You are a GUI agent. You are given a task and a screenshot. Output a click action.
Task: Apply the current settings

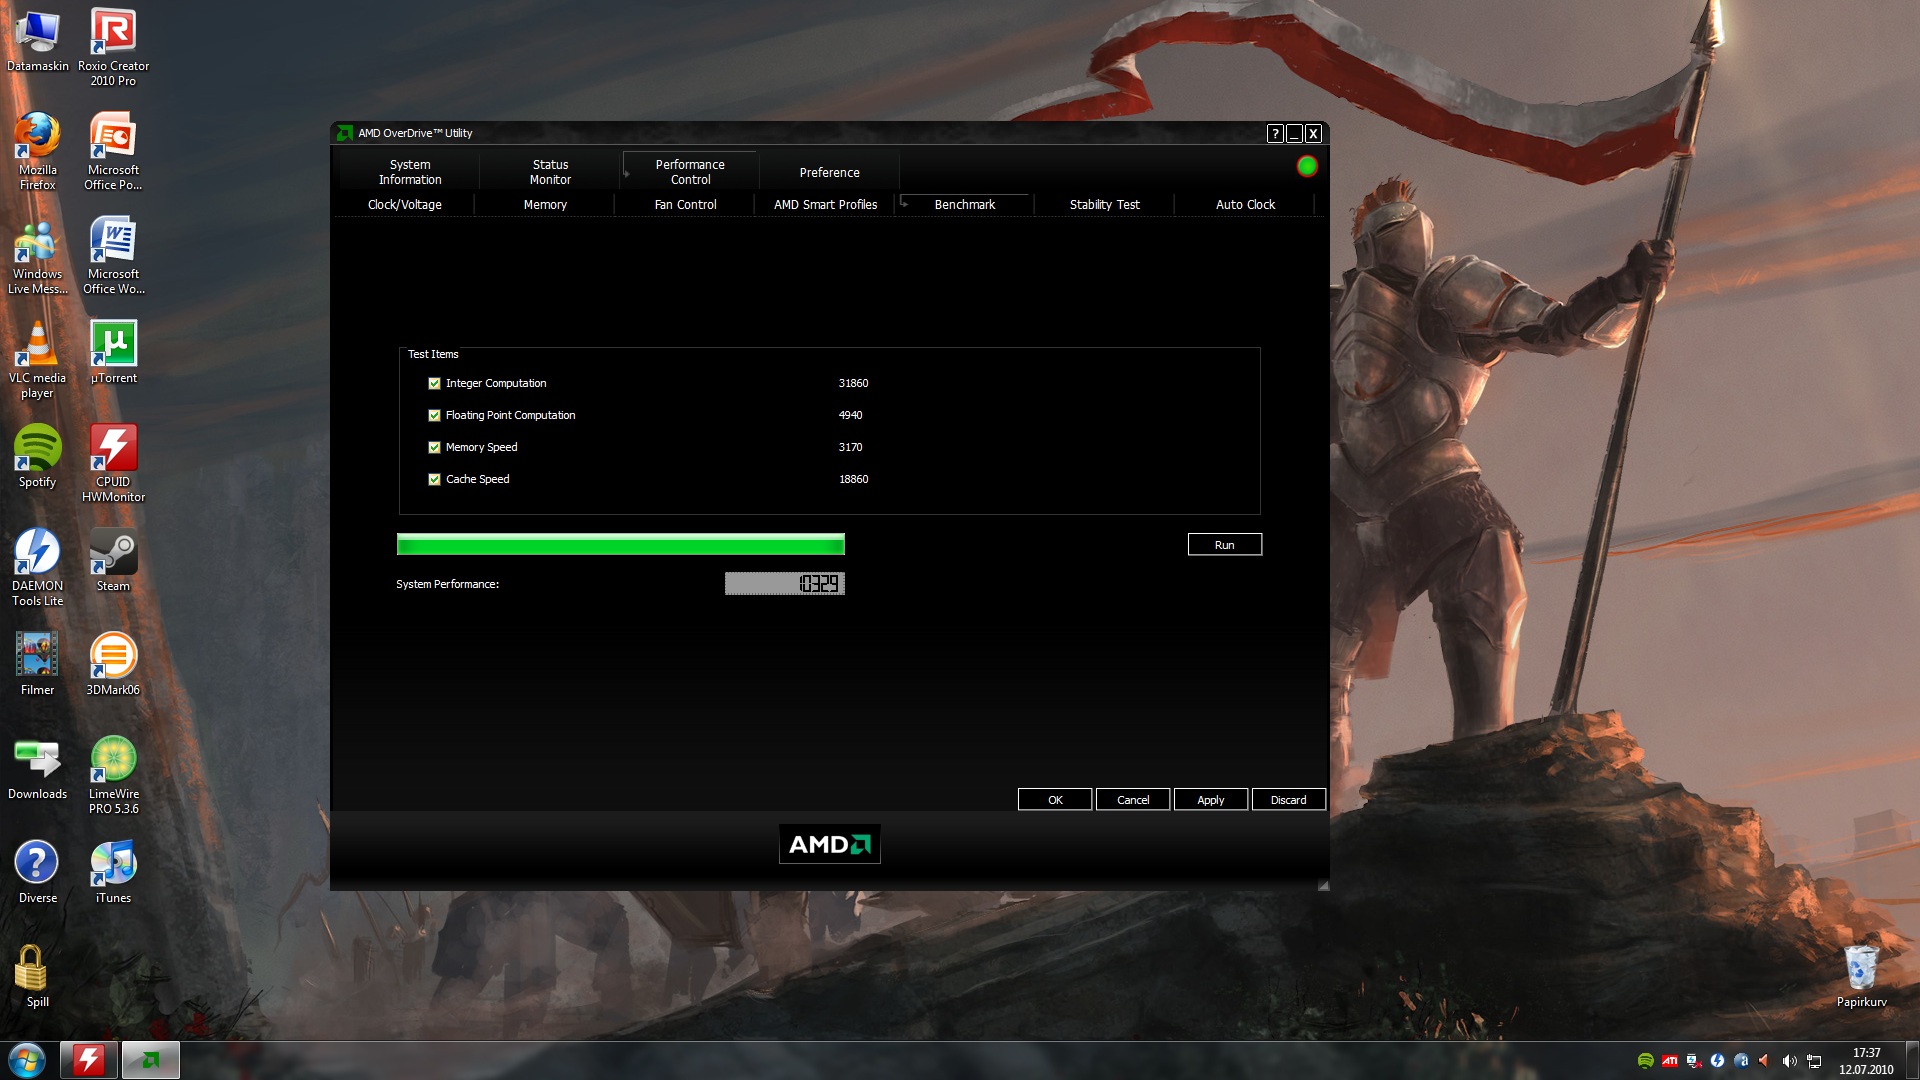pyautogui.click(x=1211, y=799)
